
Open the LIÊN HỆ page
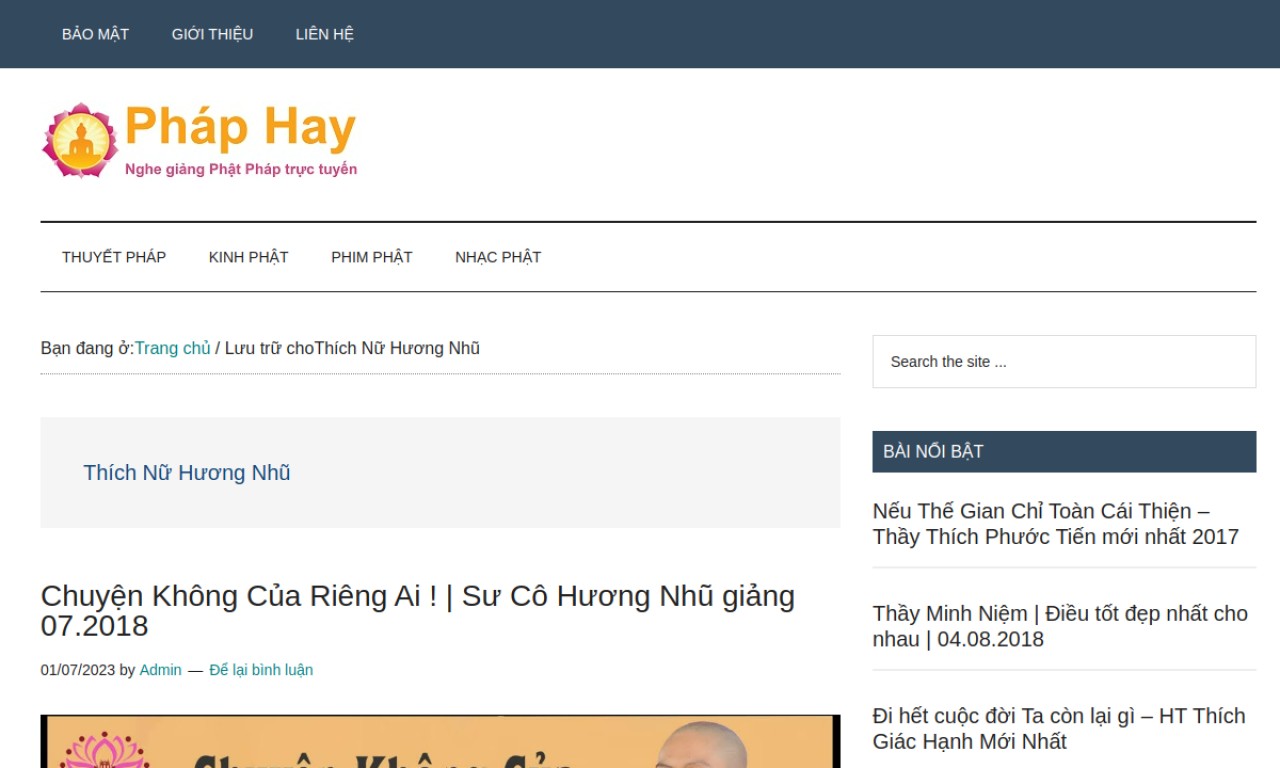pyautogui.click(x=324, y=34)
